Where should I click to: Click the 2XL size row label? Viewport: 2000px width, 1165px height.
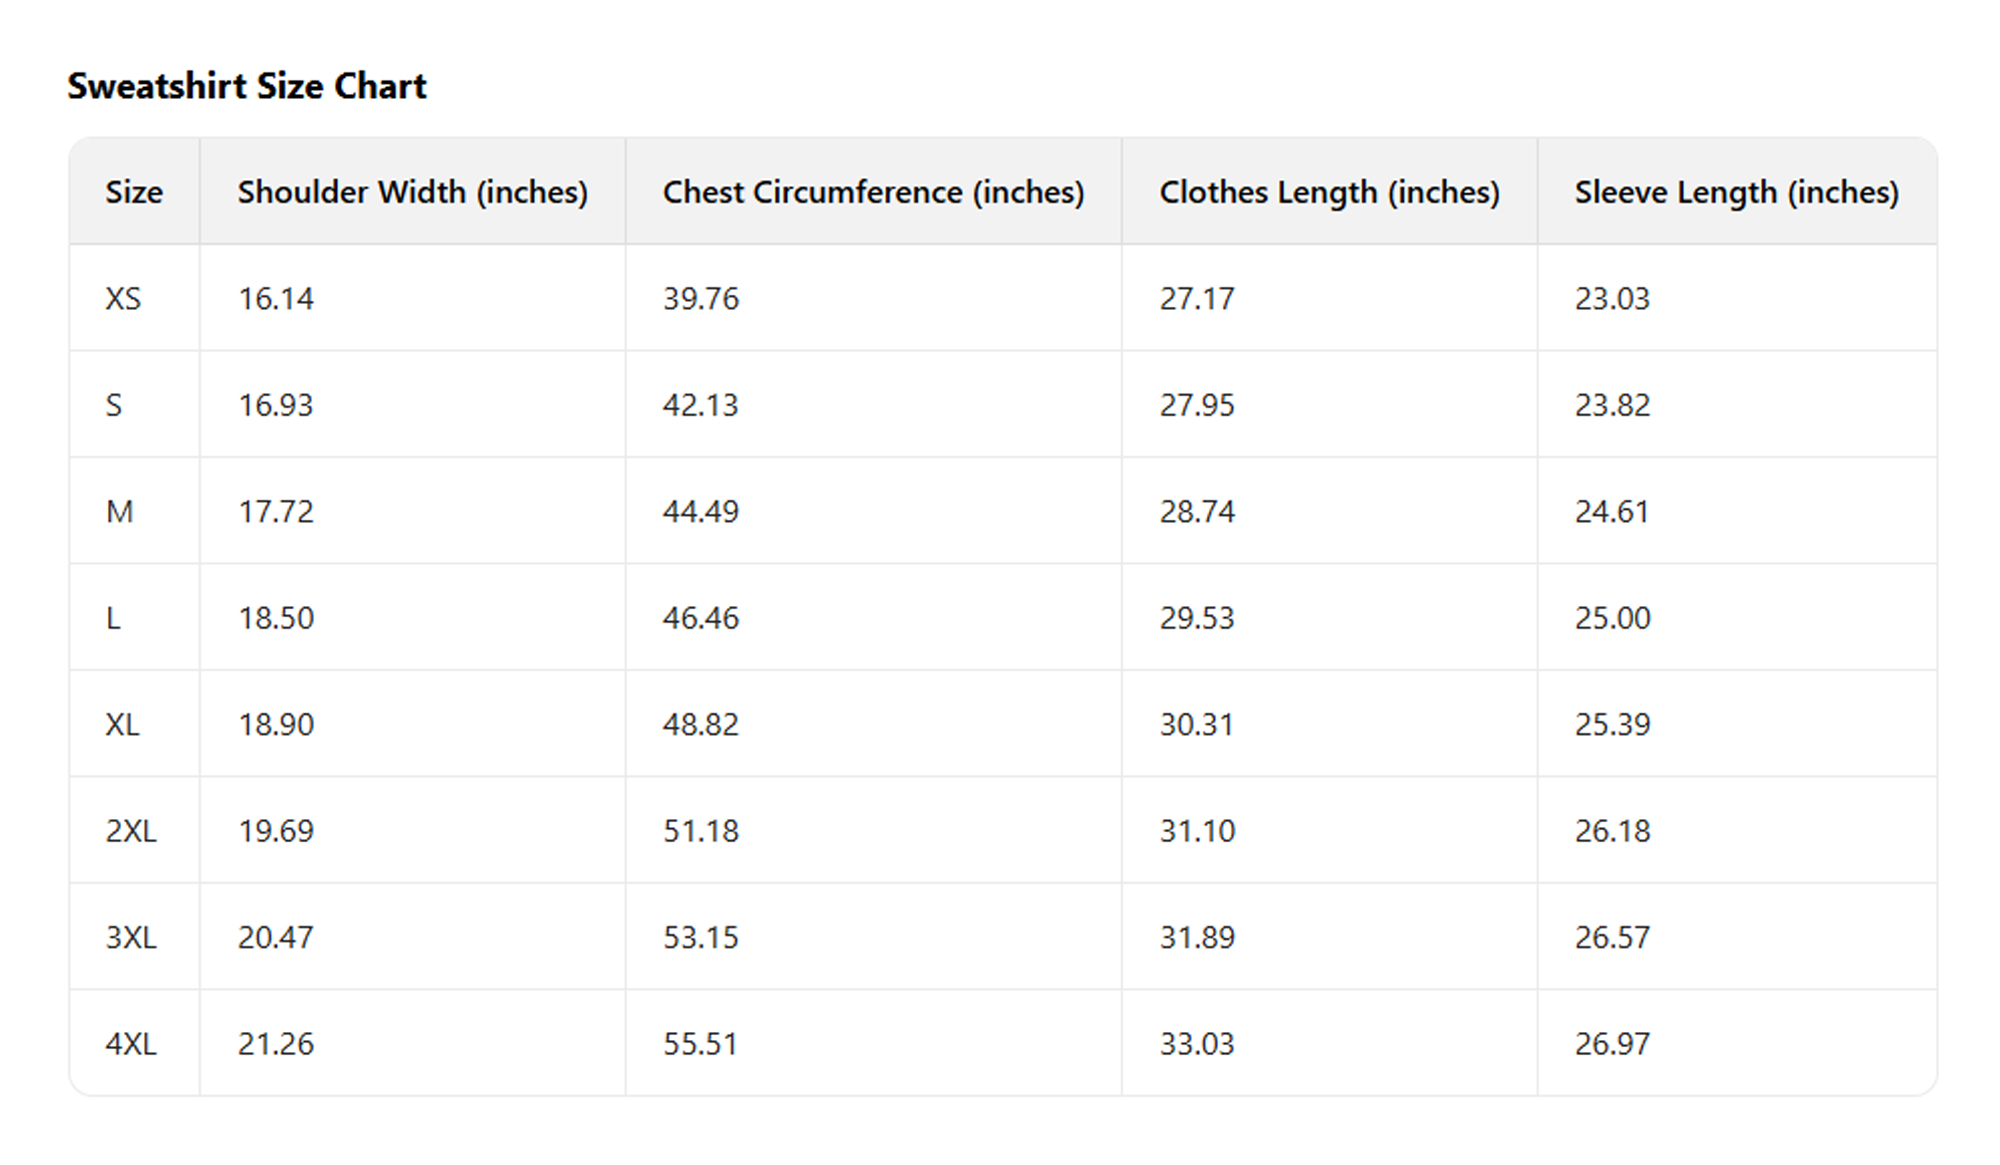[x=131, y=831]
